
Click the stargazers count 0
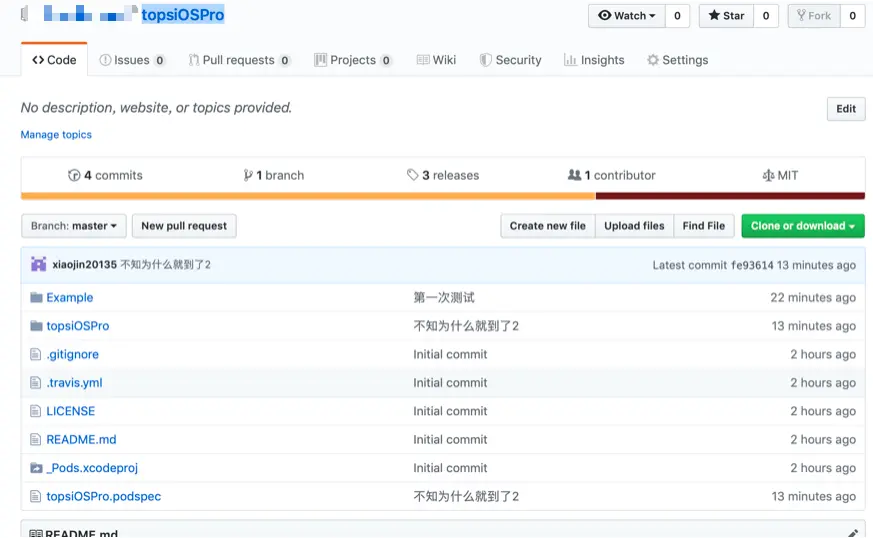pos(766,16)
